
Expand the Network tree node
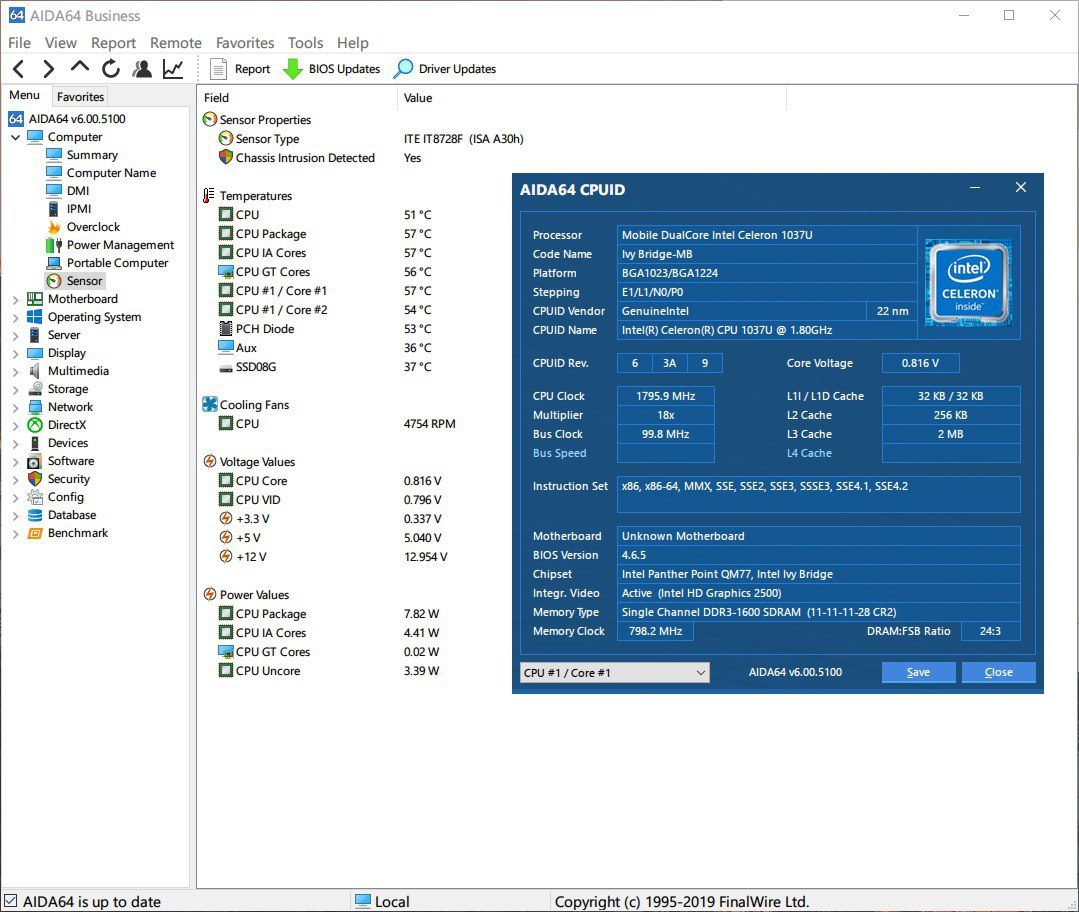[15, 407]
